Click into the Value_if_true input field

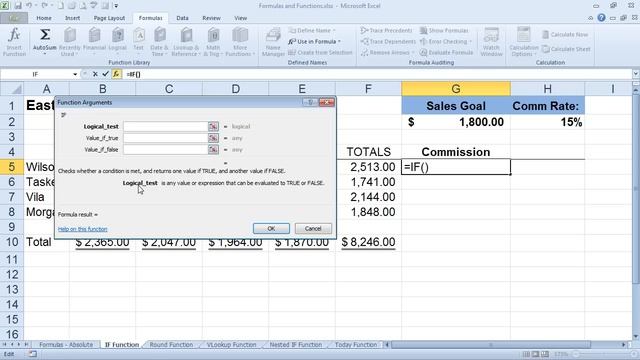(x=166, y=138)
